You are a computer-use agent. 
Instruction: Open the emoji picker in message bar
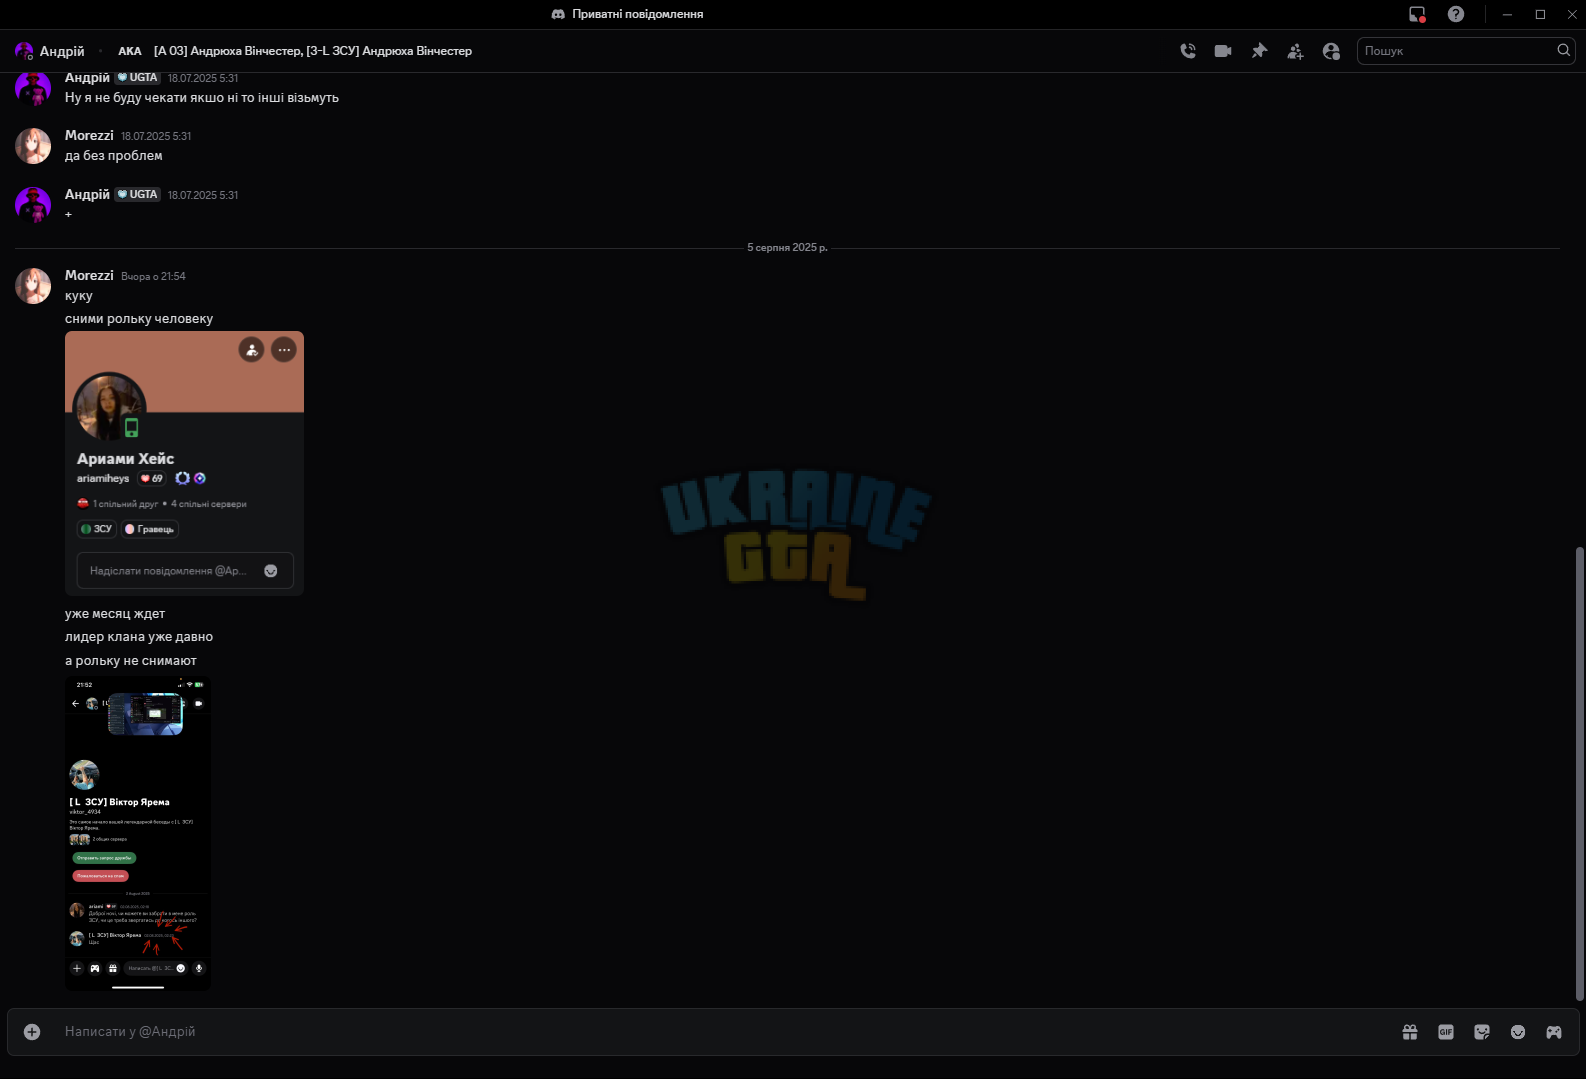coord(1518,1032)
